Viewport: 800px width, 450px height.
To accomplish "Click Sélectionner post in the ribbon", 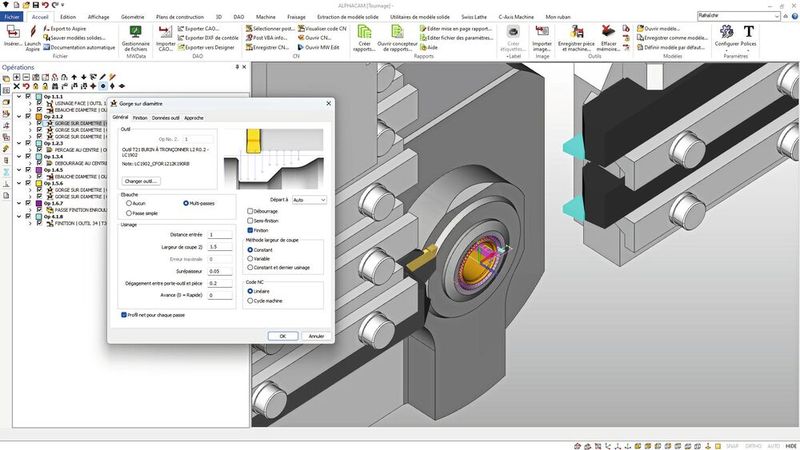I will coord(270,29).
